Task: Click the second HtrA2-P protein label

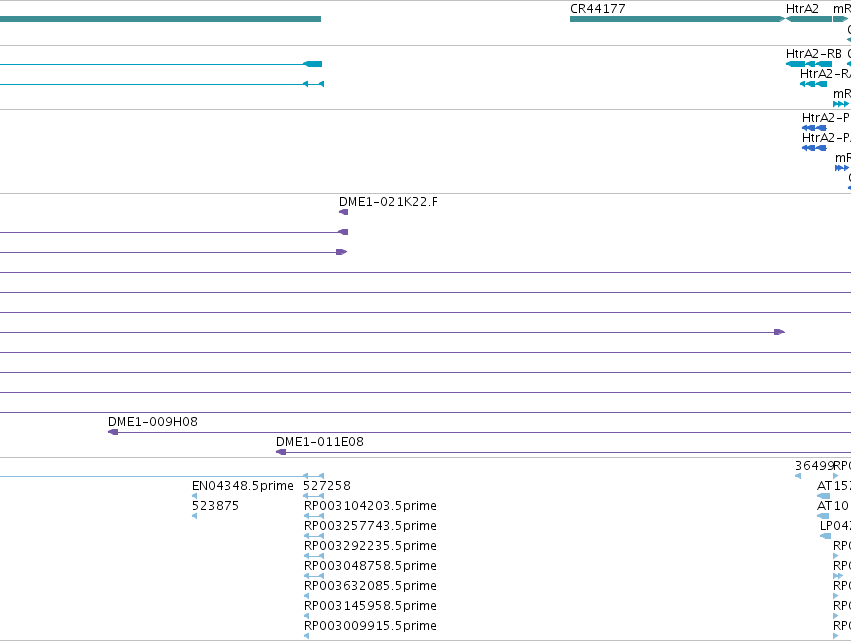Action: tap(826, 138)
